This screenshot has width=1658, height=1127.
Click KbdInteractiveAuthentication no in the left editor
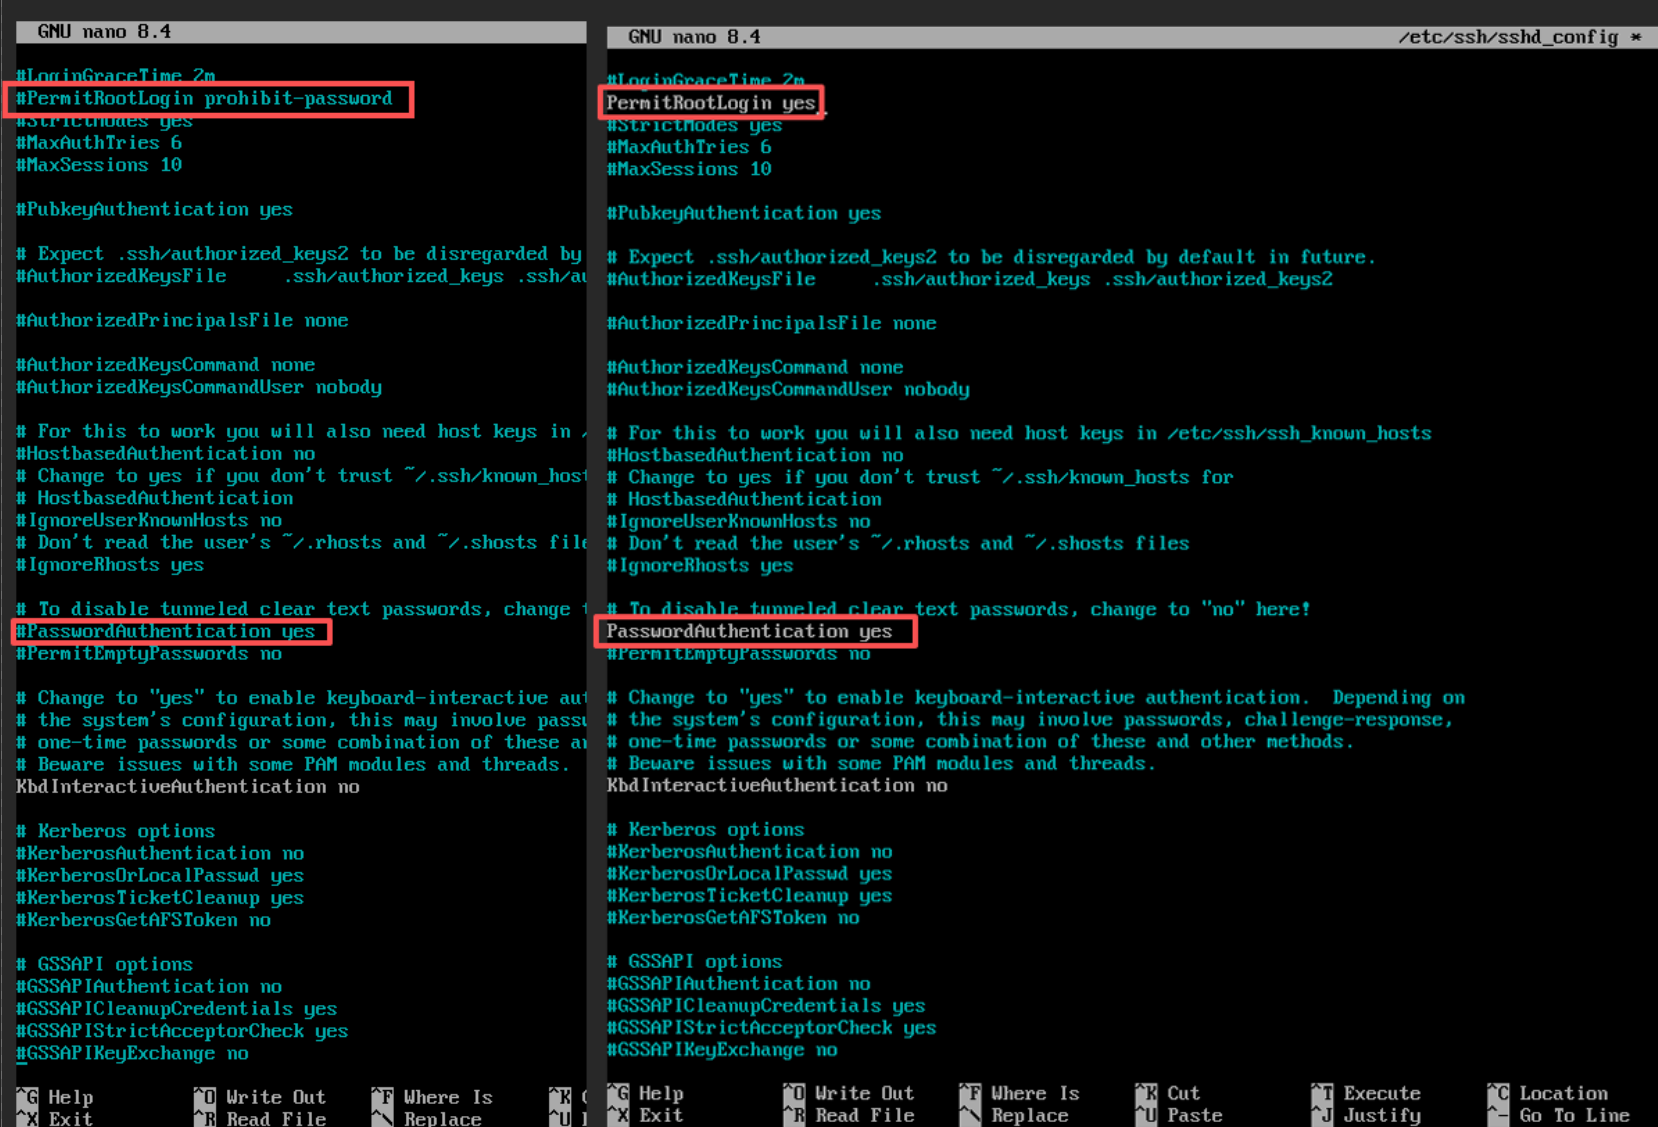click(187, 787)
